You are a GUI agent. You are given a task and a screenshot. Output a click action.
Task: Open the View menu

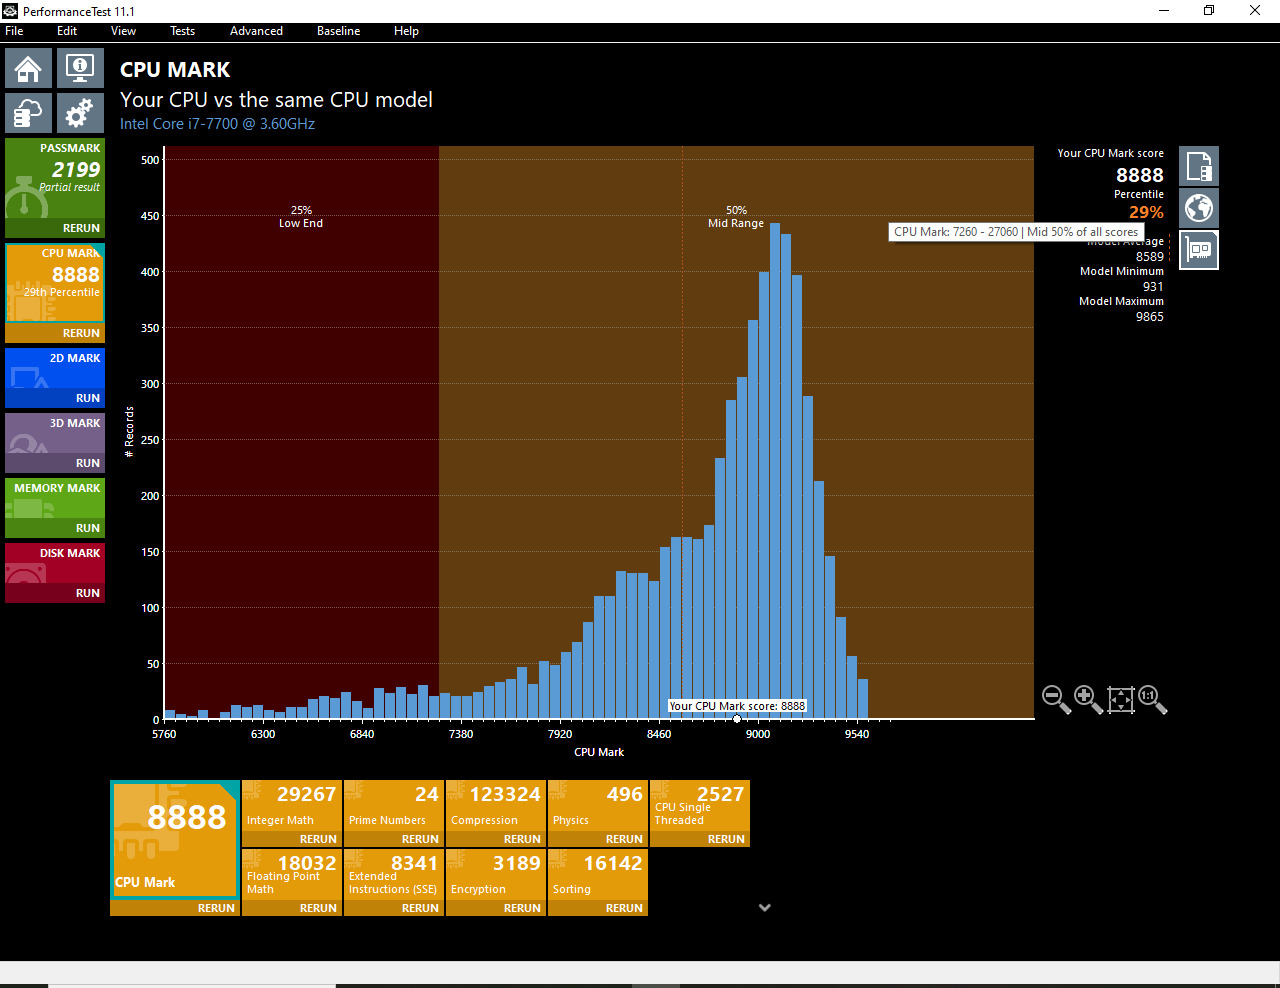(x=124, y=31)
